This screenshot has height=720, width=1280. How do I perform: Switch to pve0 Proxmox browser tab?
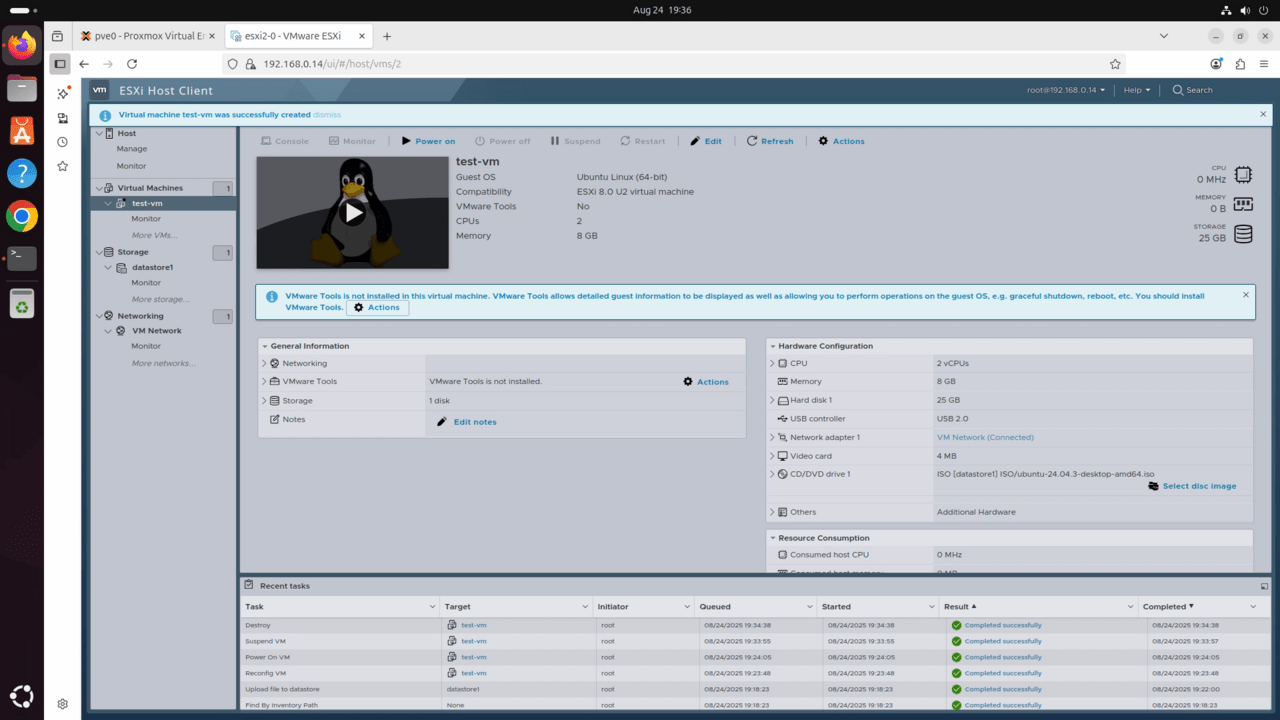coord(148,36)
